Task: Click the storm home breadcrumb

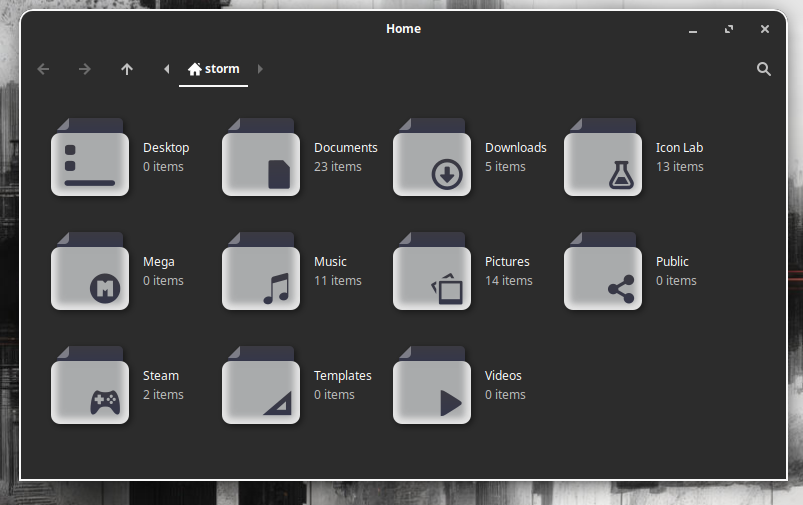Action: tap(214, 69)
